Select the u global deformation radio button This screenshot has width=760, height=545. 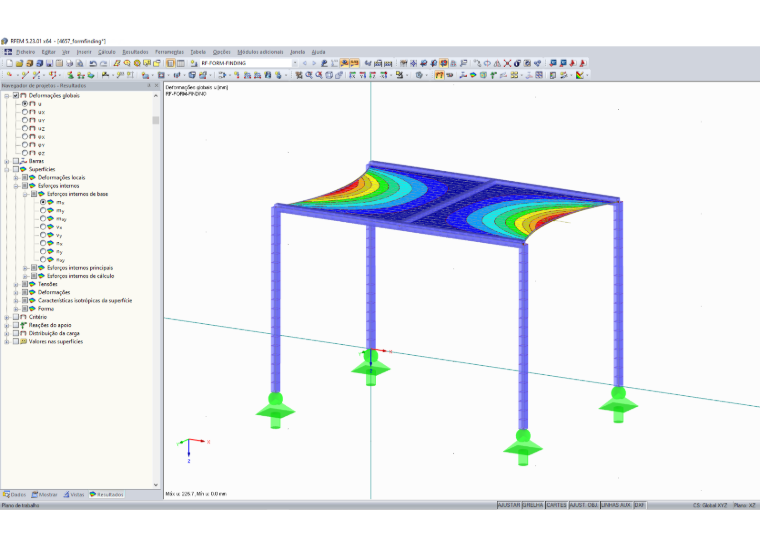[x=25, y=104]
